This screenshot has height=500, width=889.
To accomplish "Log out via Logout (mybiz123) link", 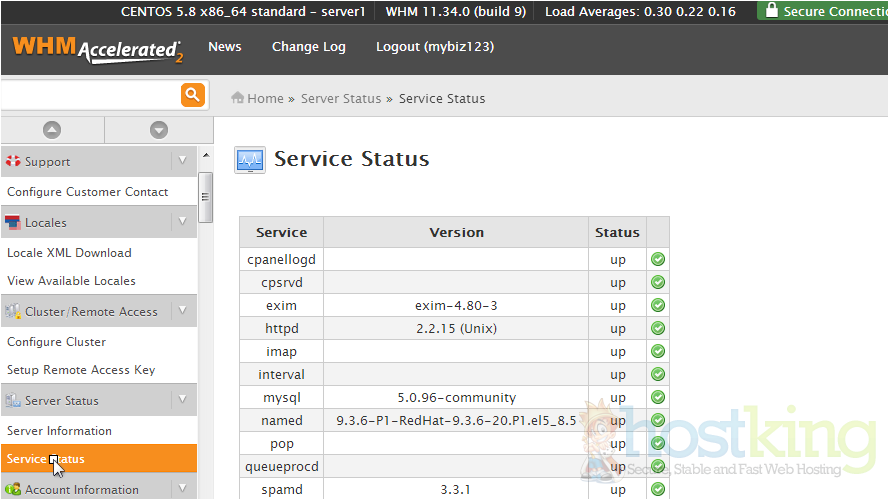I will click(434, 47).
